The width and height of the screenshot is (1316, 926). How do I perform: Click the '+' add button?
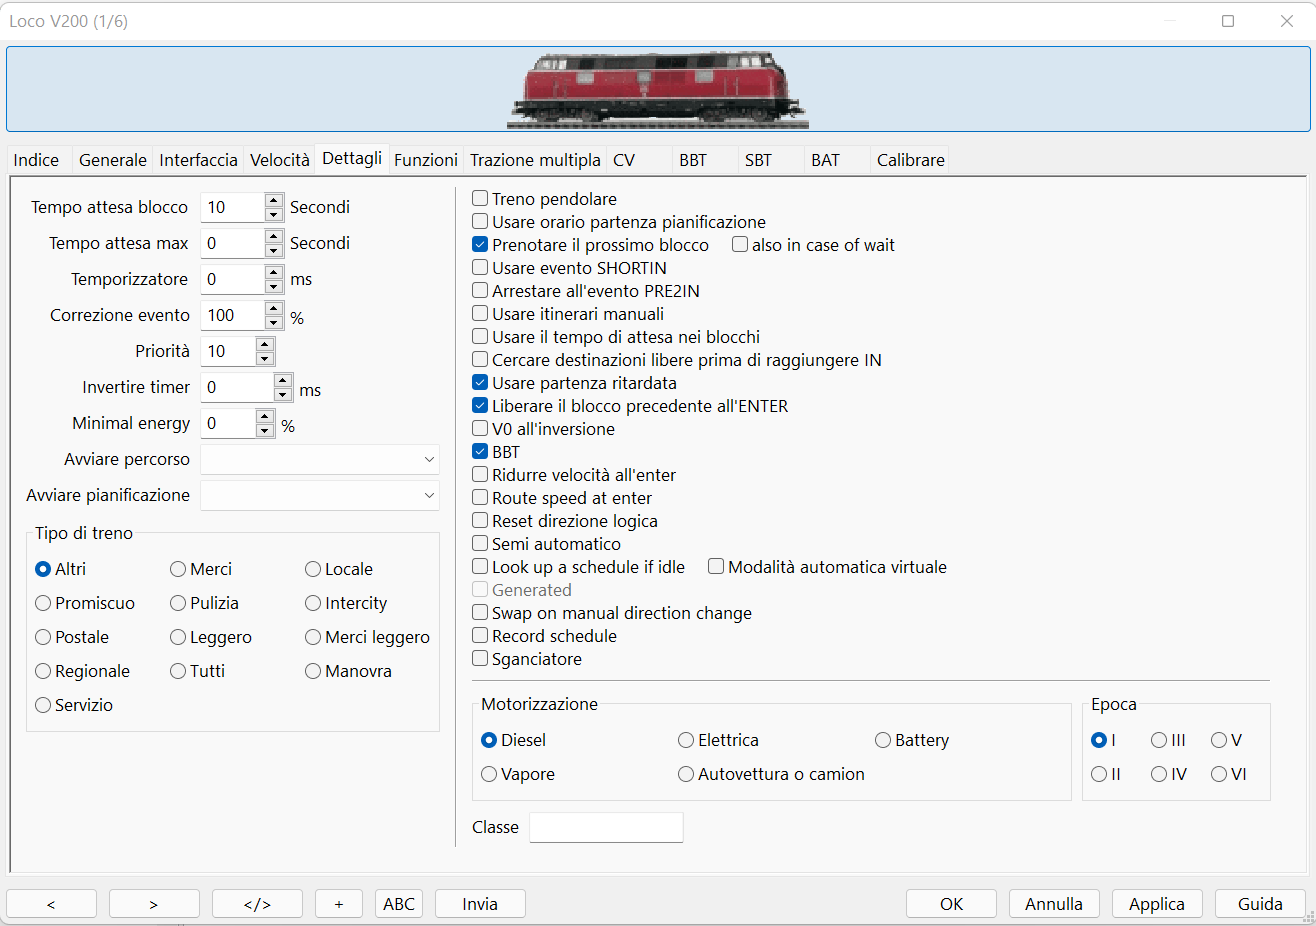coord(338,904)
